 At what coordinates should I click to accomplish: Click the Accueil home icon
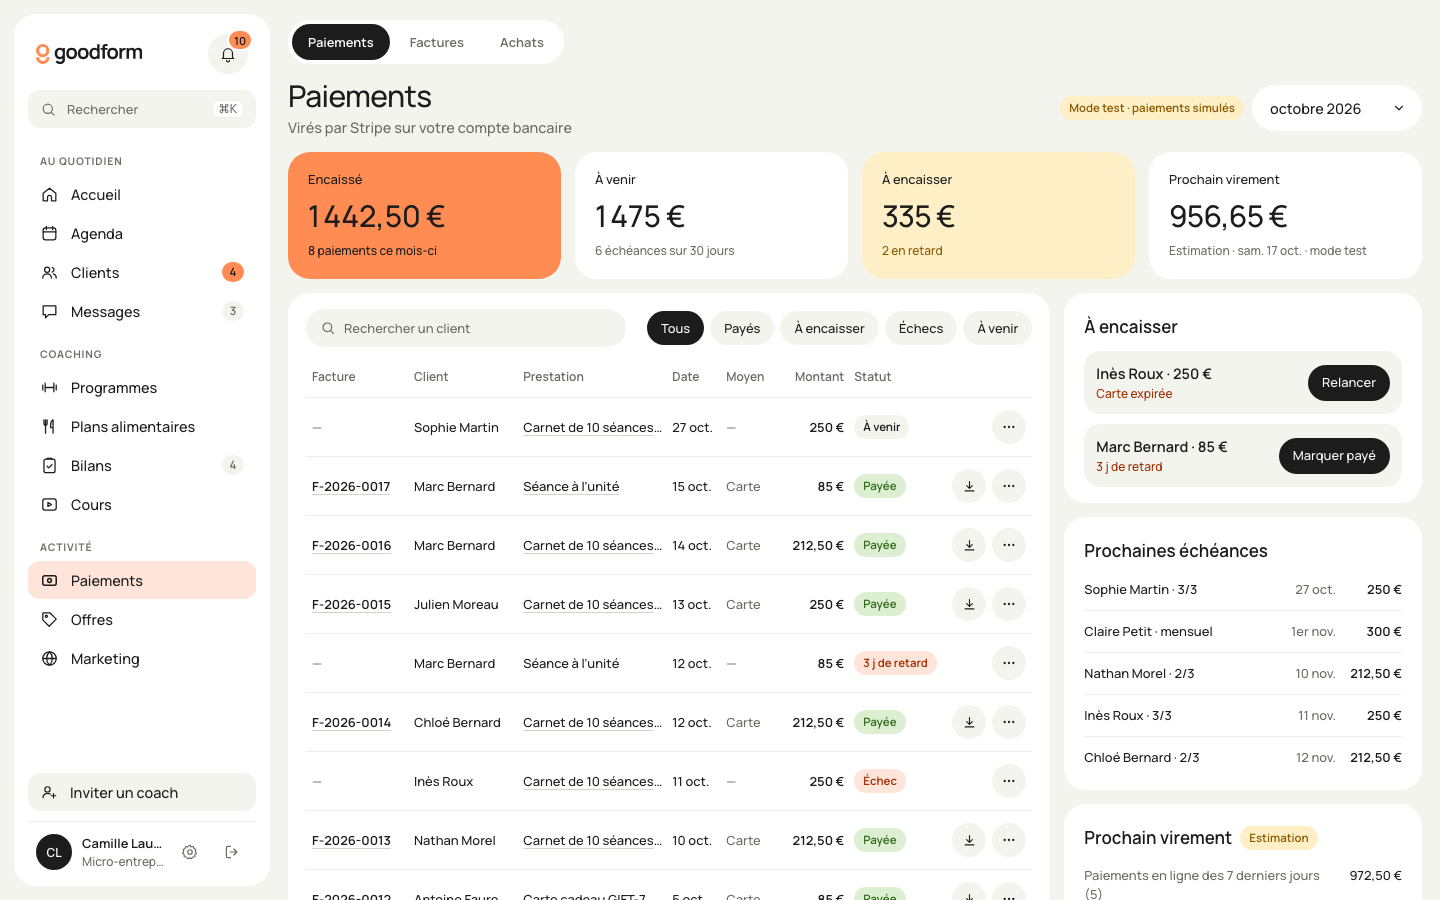click(49, 195)
